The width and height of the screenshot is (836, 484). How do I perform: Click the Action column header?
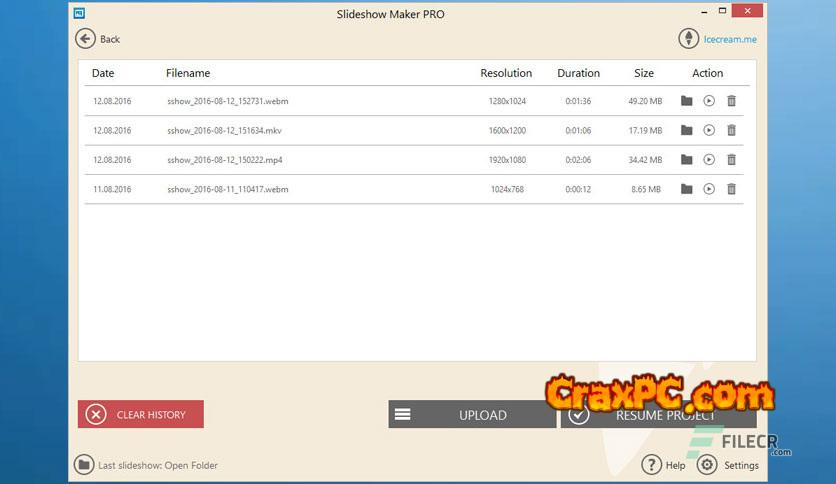tap(708, 73)
